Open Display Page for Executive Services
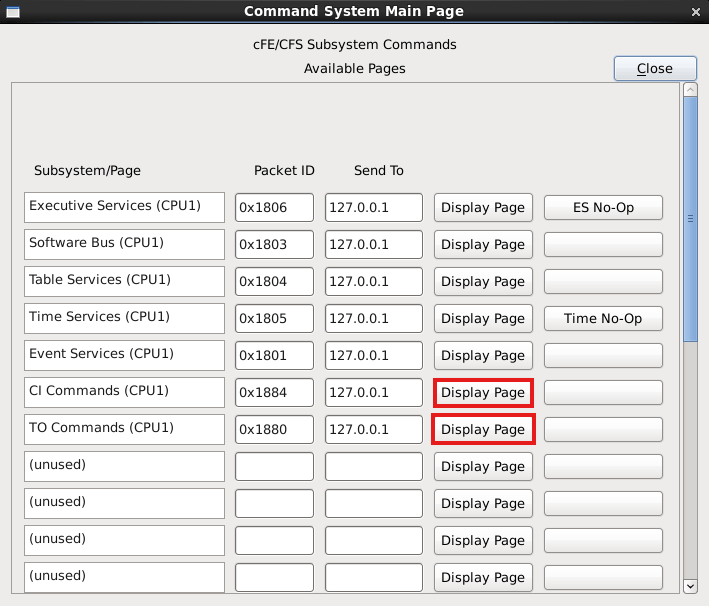Screen dimensions: 709x606 coord(483,208)
